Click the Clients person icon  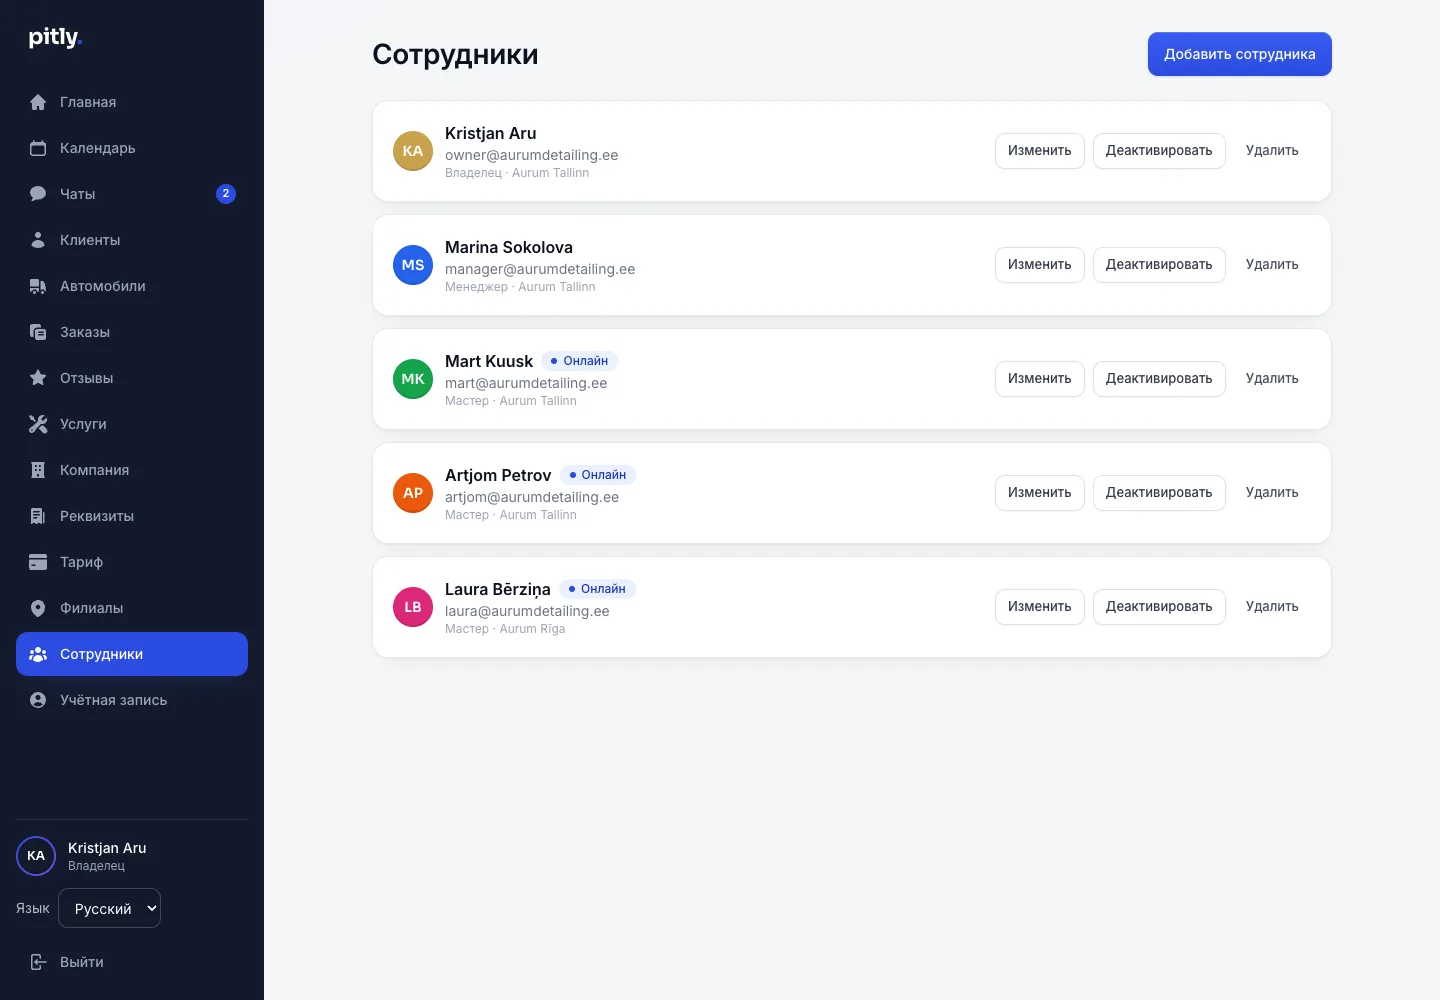[38, 240]
